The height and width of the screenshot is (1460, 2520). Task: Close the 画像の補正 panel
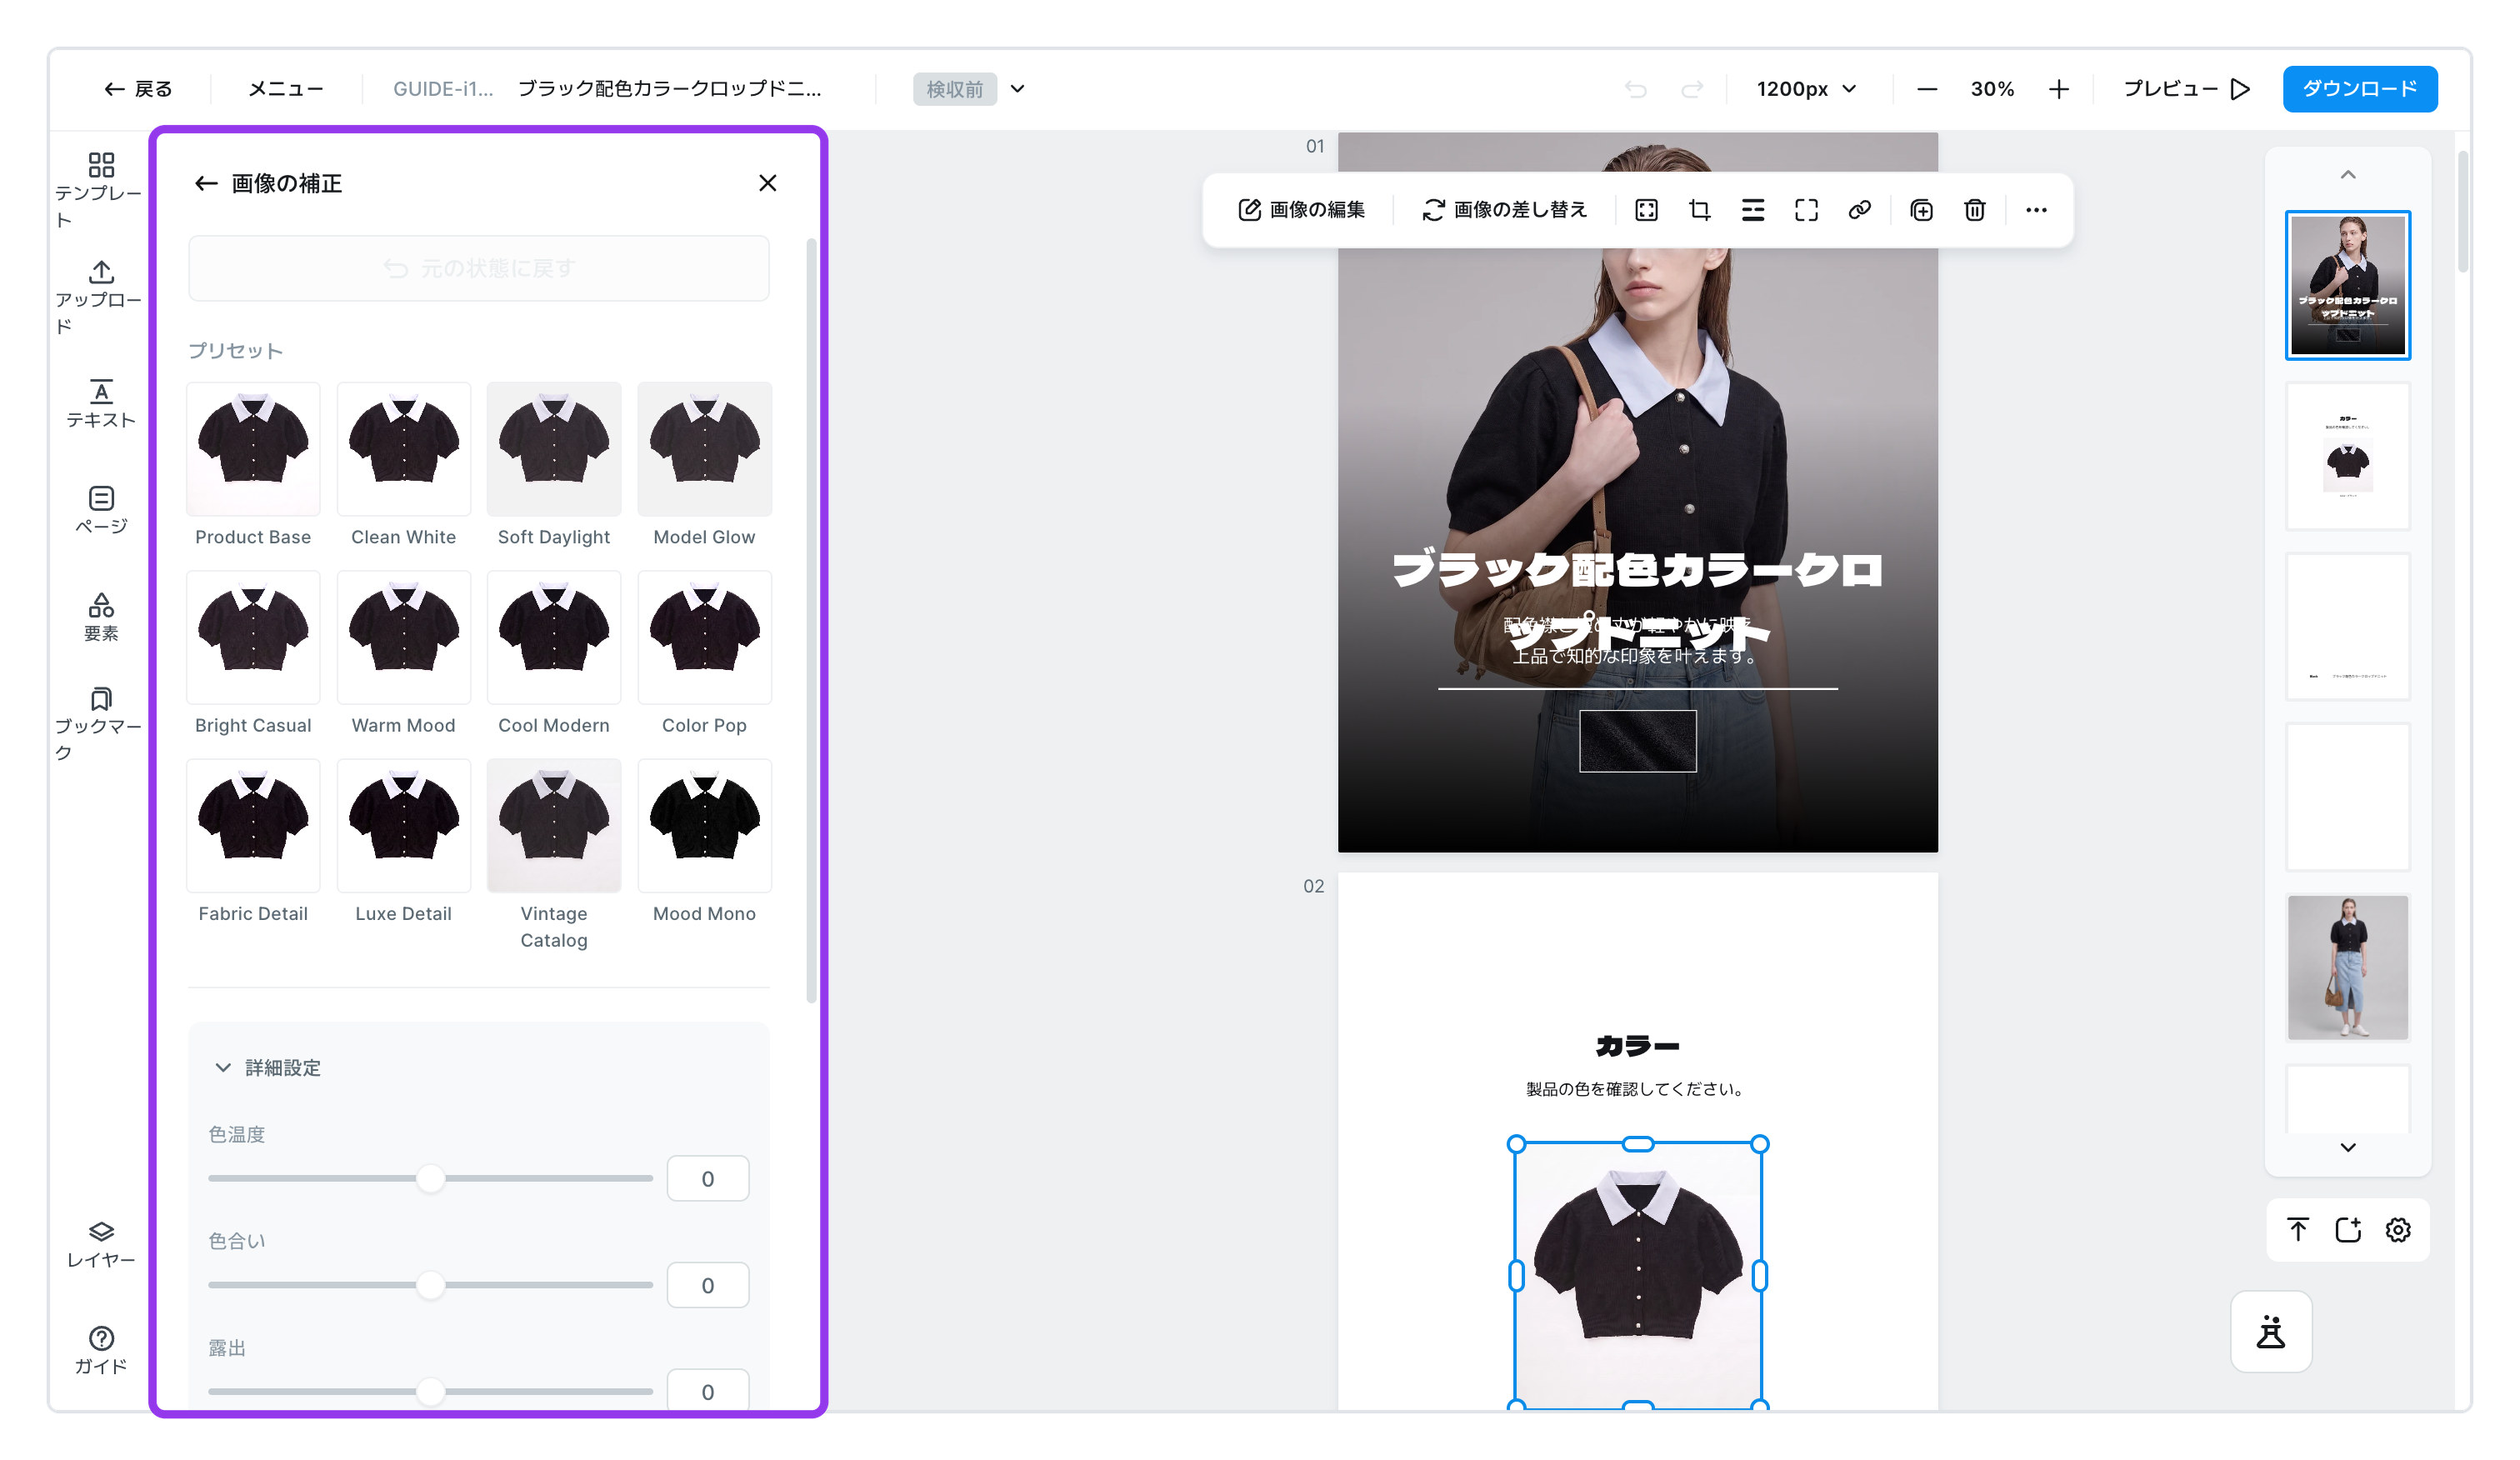click(x=767, y=183)
